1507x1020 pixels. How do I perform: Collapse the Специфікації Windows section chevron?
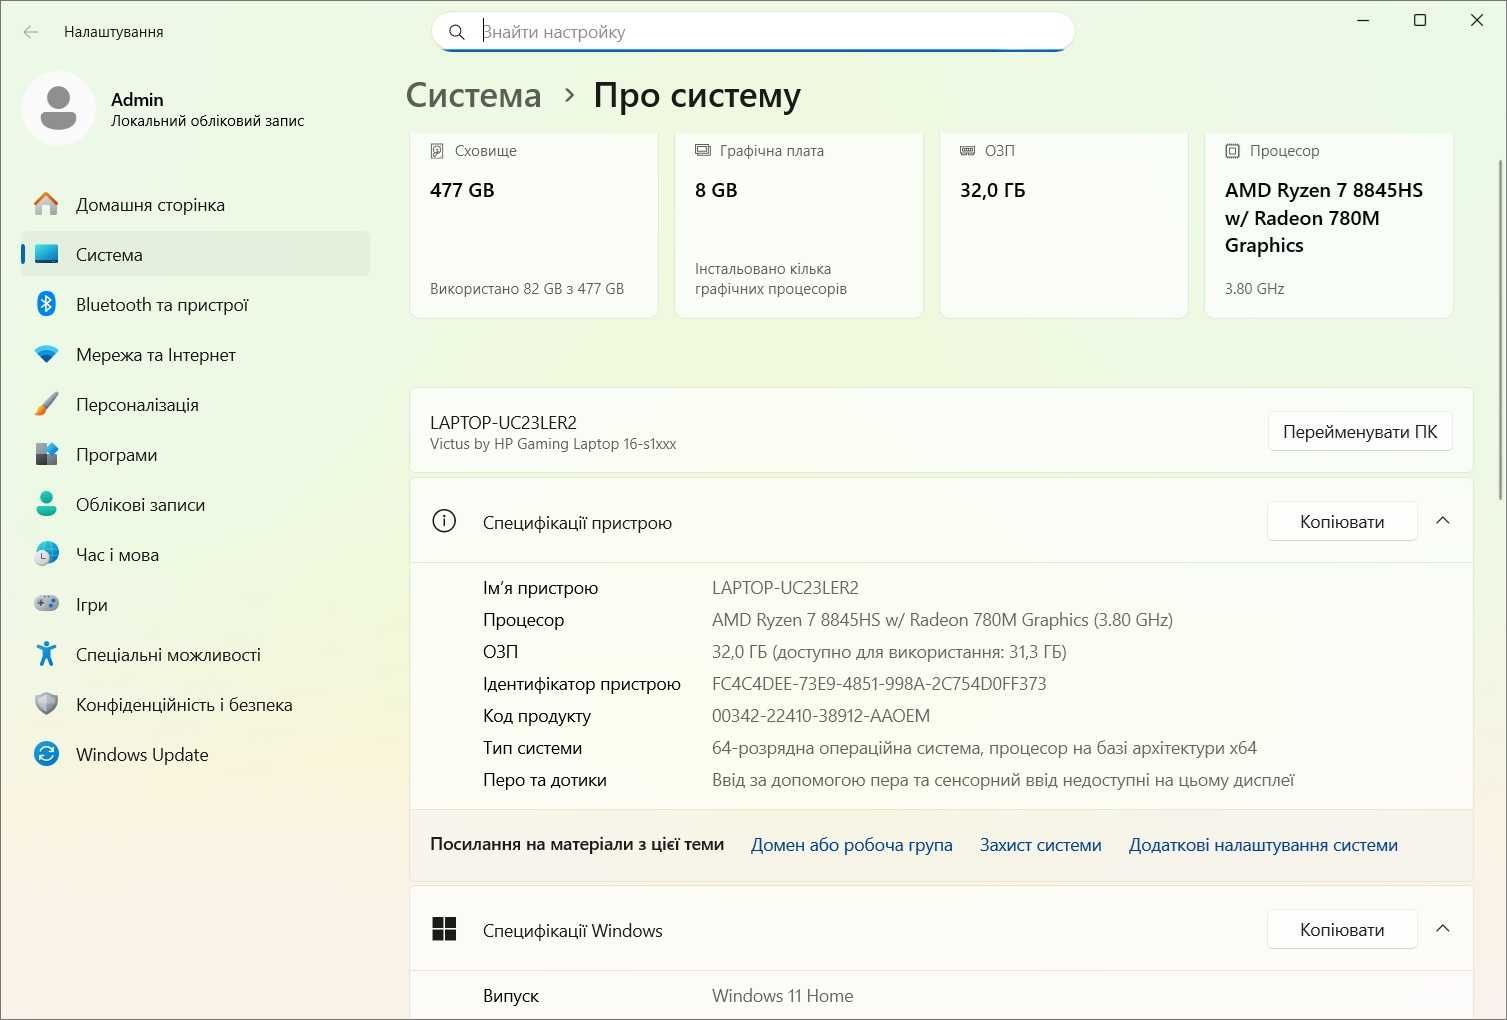[x=1442, y=929]
